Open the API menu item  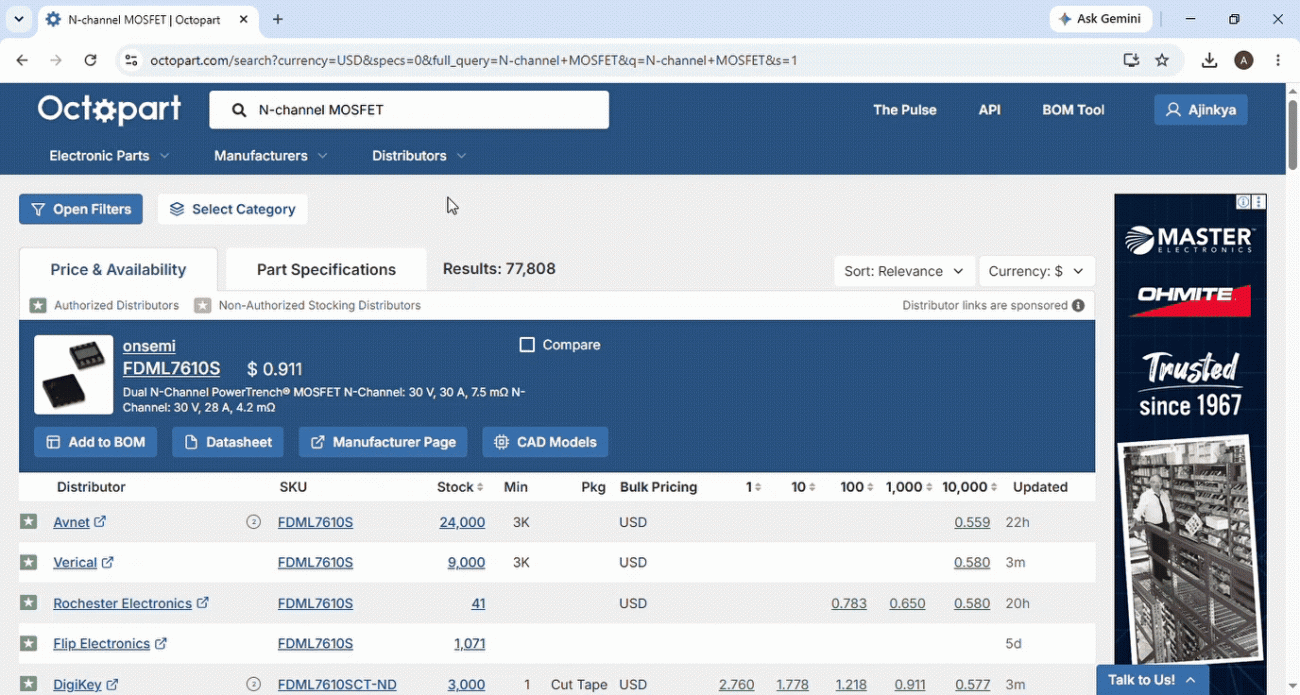click(989, 110)
